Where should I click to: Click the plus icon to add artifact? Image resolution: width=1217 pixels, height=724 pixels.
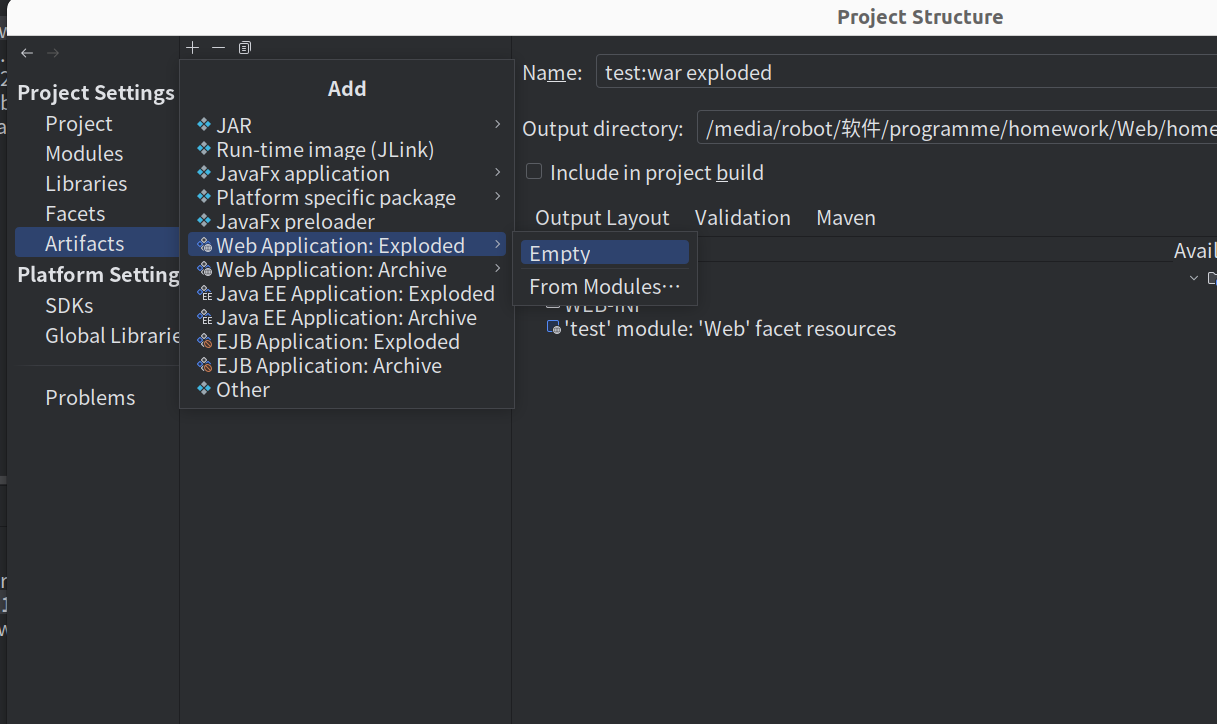[193, 48]
